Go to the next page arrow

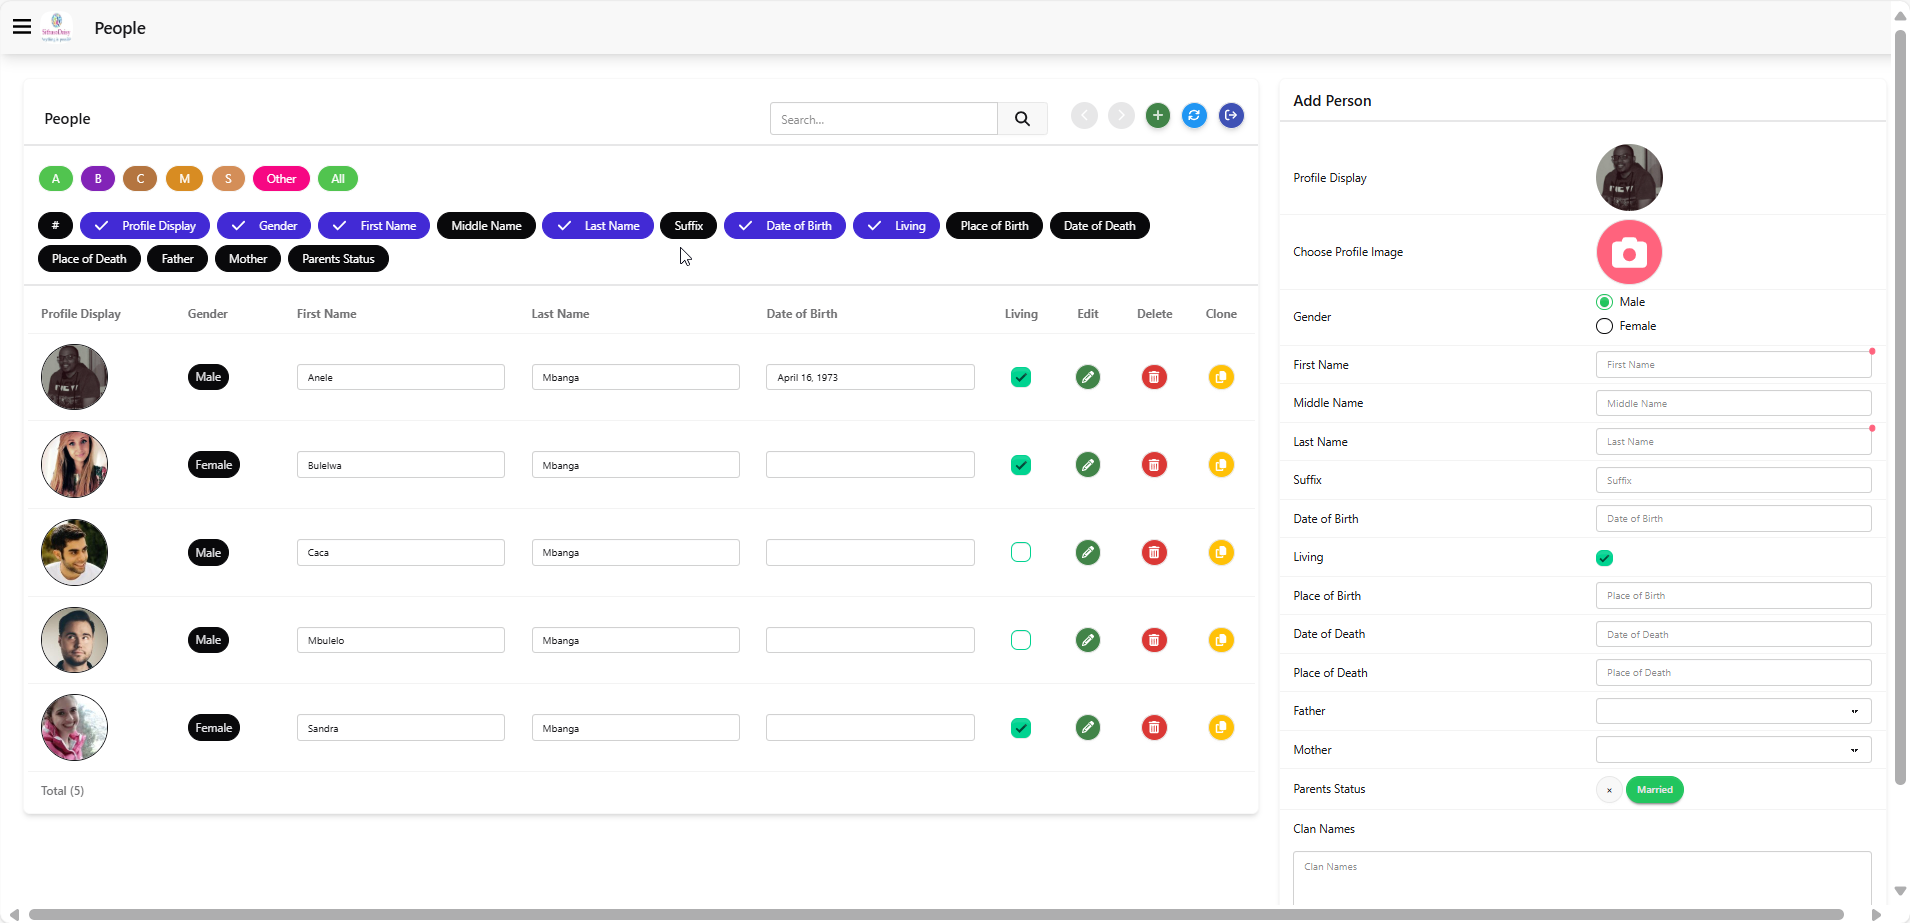1121,116
